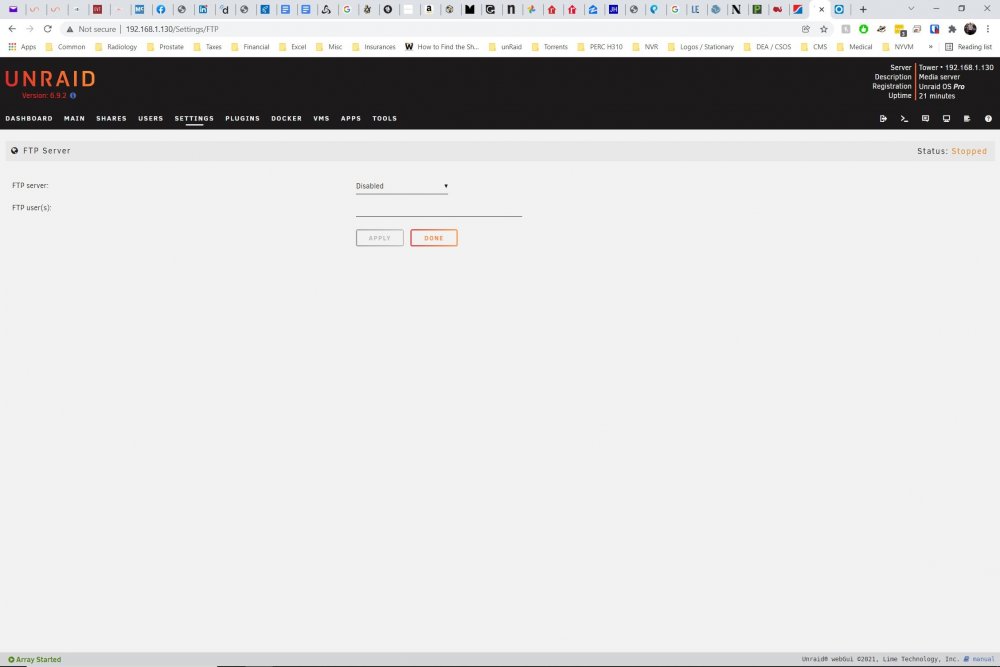Close the current browser tab
The height and width of the screenshot is (667, 1000).
[821, 10]
